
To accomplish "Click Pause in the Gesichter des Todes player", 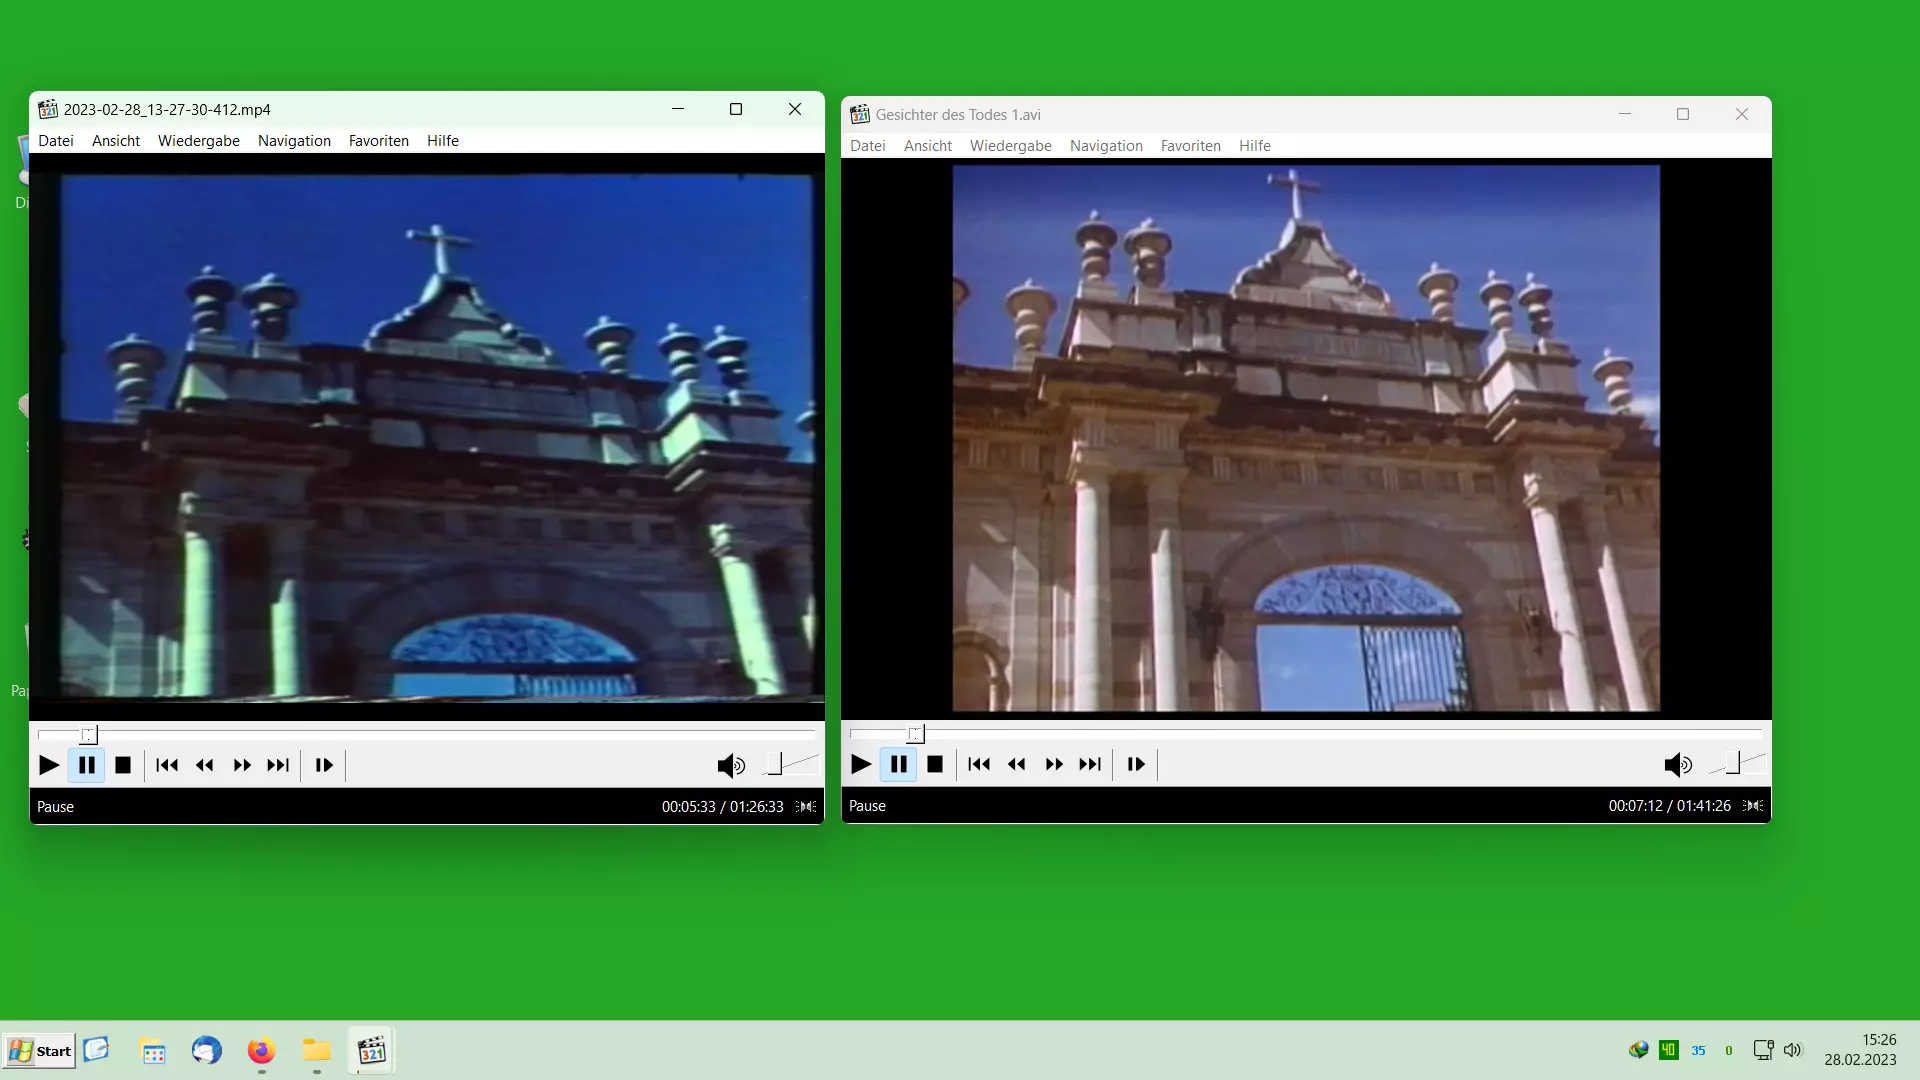I will pos(899,764).
